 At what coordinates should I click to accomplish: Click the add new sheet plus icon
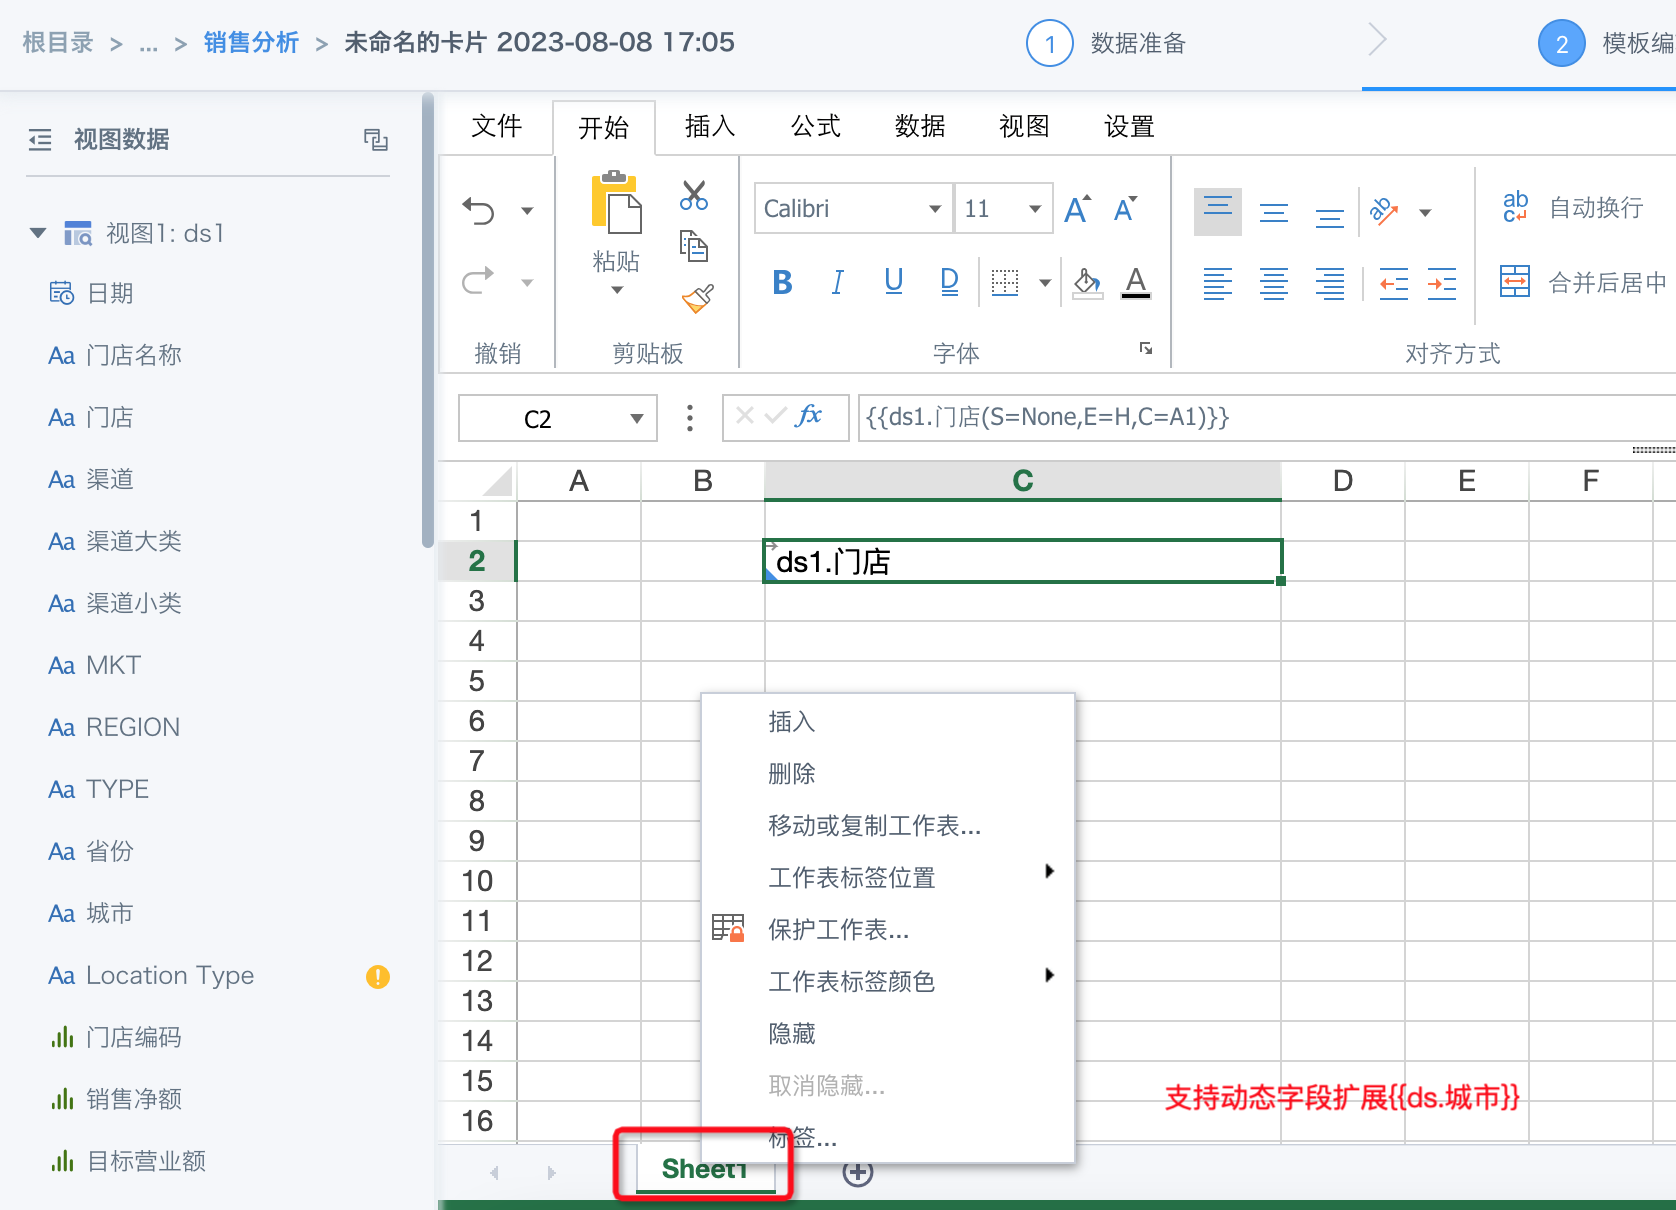[857, 1172]
